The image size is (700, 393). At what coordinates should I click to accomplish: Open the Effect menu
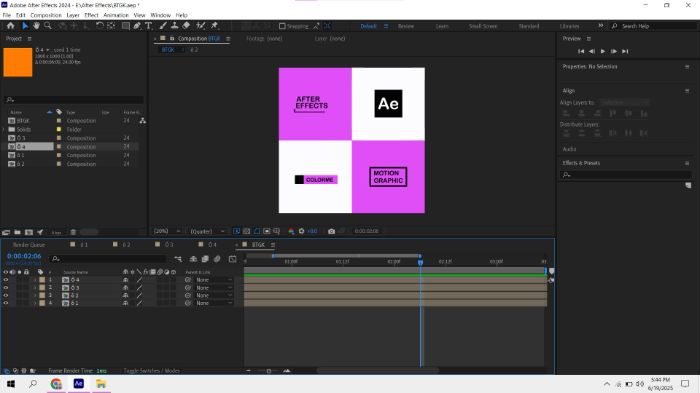coord(91,15)
